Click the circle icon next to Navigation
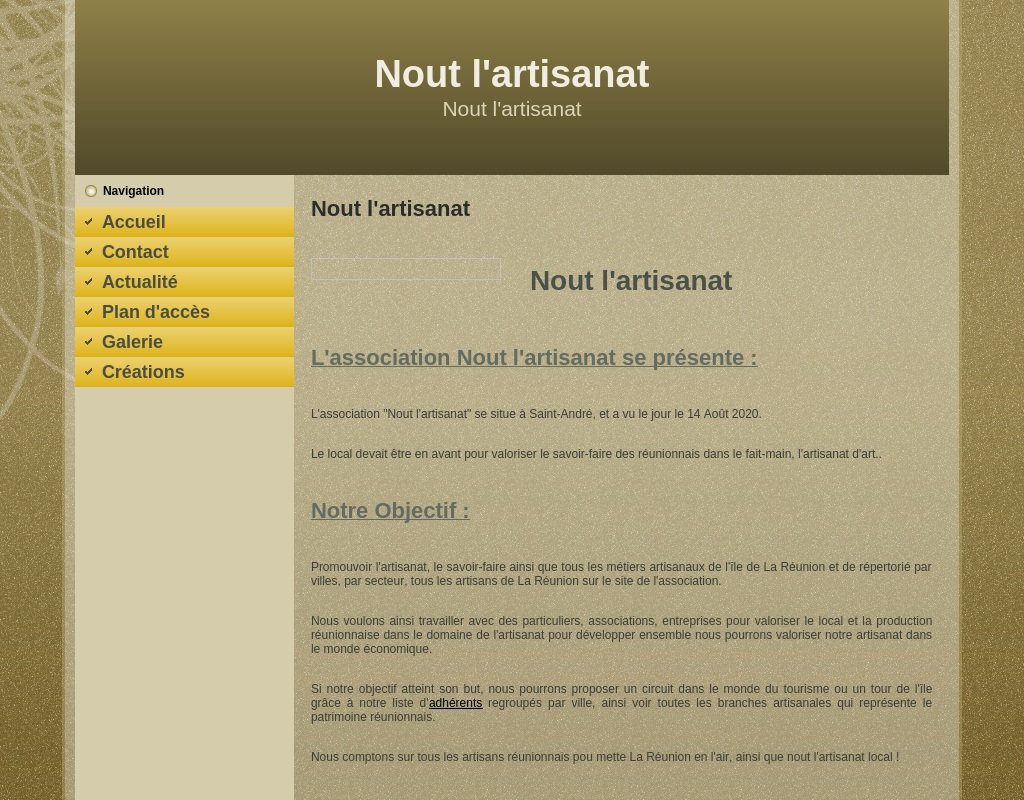The image size is (1024, 800). (x=91, y=191)
